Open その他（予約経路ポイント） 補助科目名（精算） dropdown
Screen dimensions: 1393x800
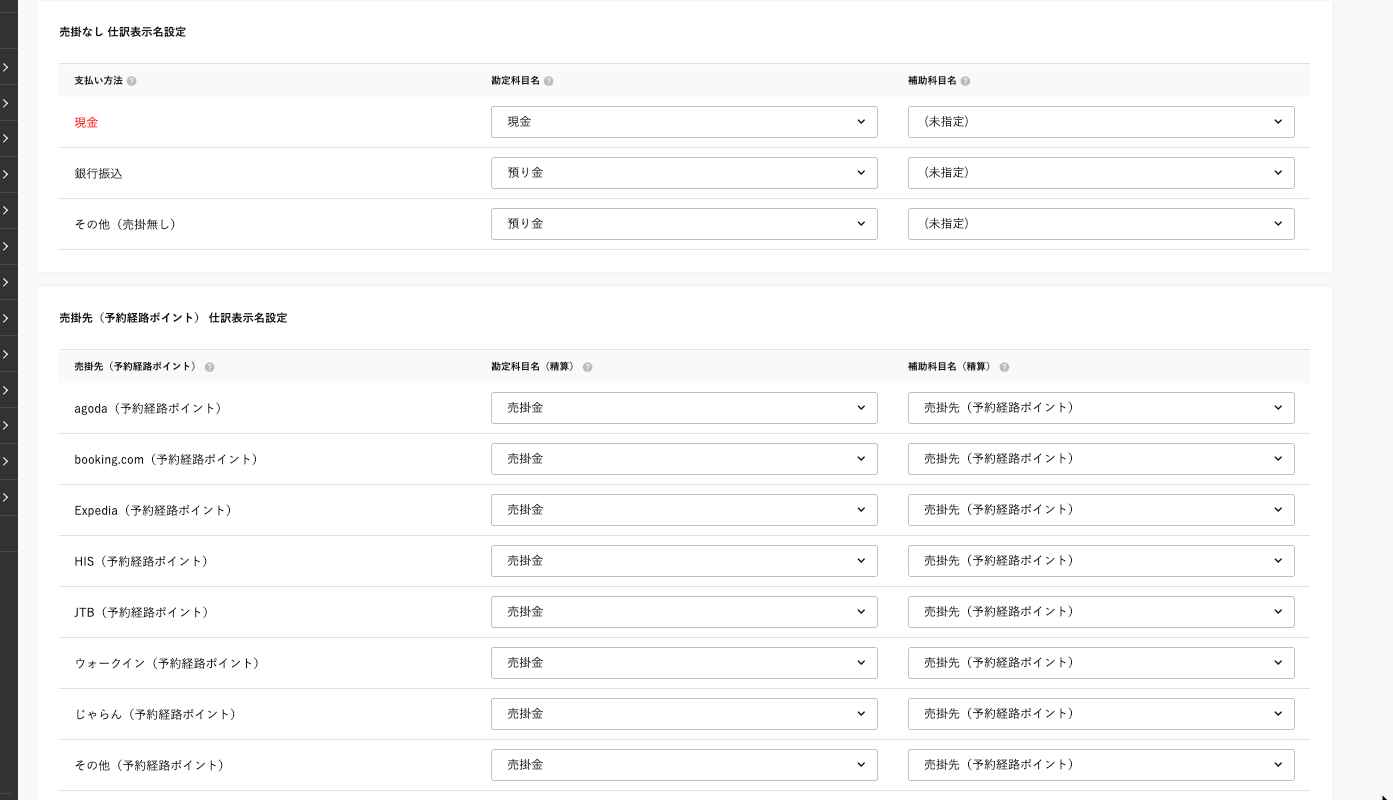tap(1100, 765)
